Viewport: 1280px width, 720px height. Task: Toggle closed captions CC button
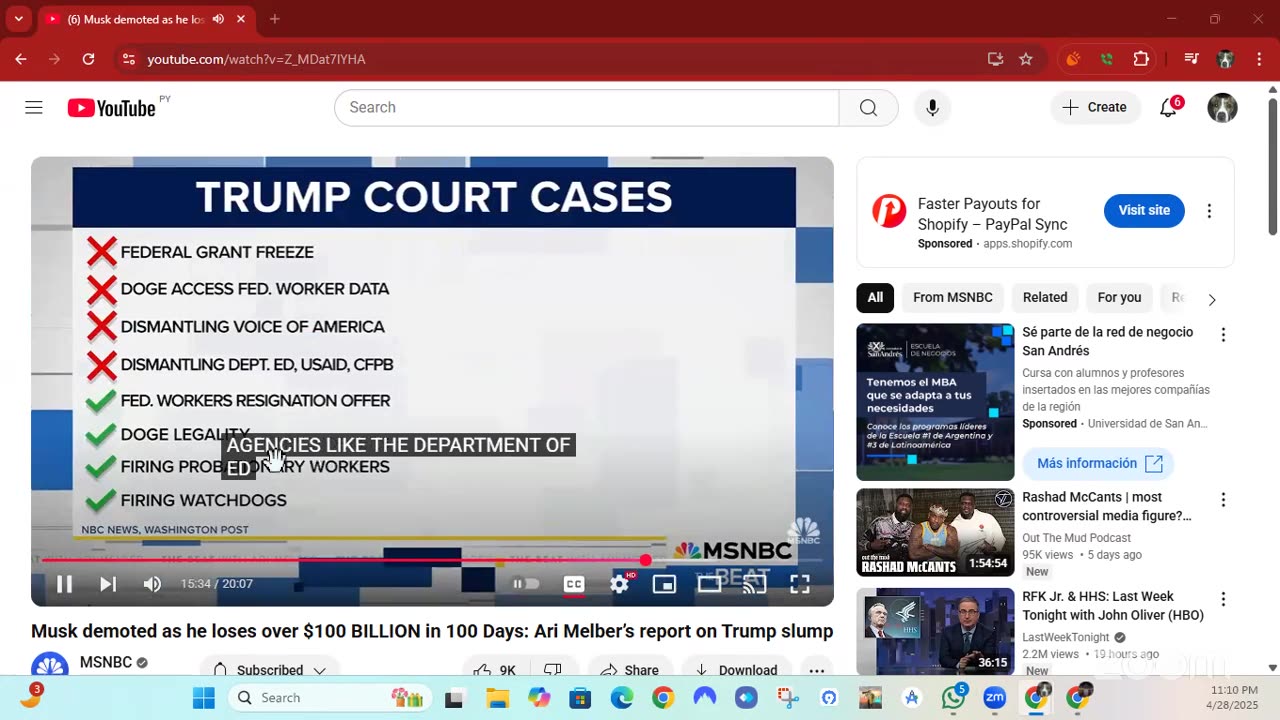[x=574, y=584]
